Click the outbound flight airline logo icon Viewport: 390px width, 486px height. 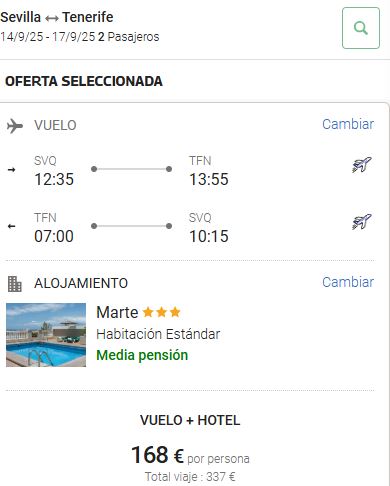(x=362, y=165)
